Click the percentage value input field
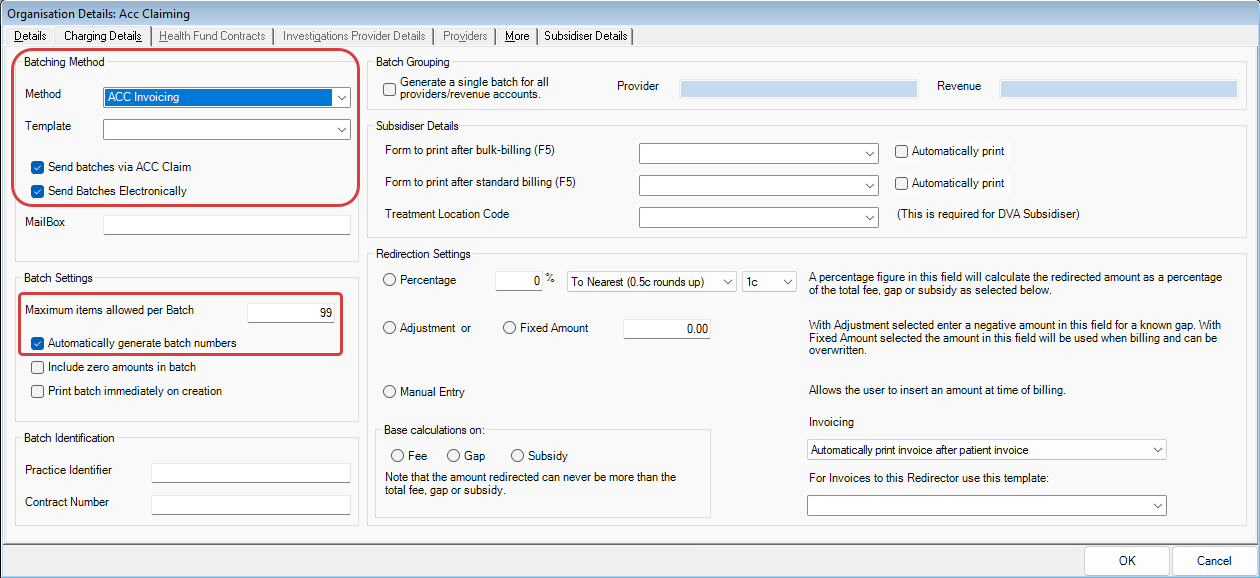The height and width of the screenshot is (578, 1260). [519, 282]
